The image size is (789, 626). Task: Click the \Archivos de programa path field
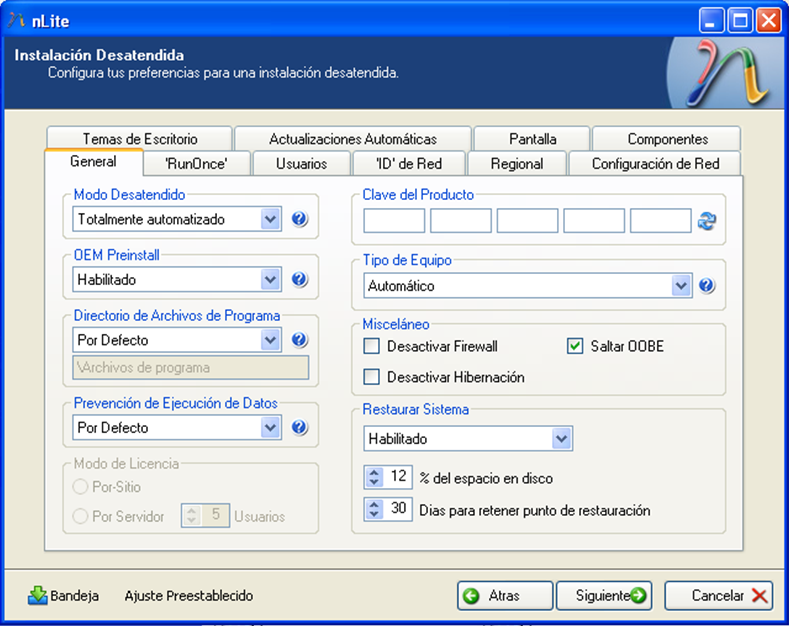[x=191, y=367]
